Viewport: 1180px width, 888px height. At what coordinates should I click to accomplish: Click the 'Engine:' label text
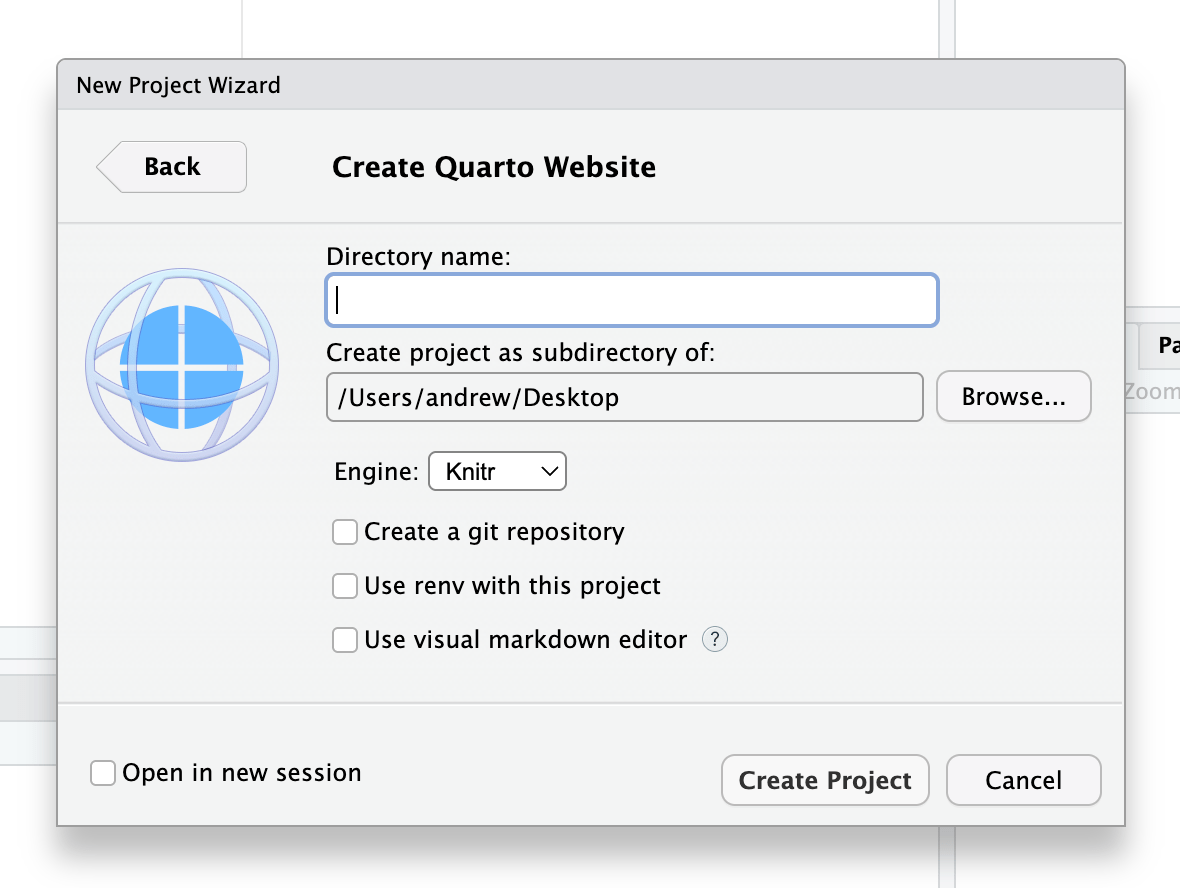pyautogui.click(x=376, y=472)
